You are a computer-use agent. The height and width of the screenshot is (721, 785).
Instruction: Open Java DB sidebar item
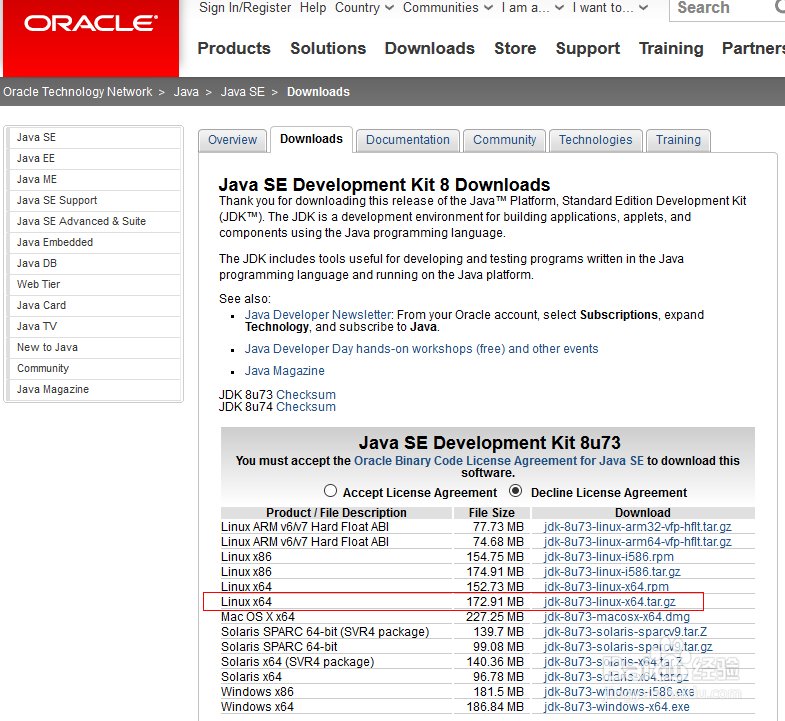tap(95, 263)
